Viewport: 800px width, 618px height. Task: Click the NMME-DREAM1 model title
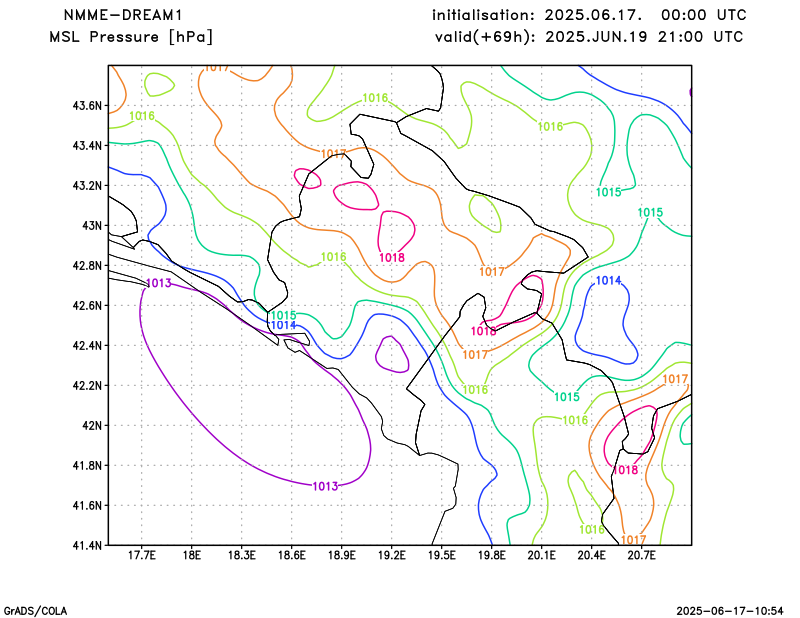(x=122, y=15)
